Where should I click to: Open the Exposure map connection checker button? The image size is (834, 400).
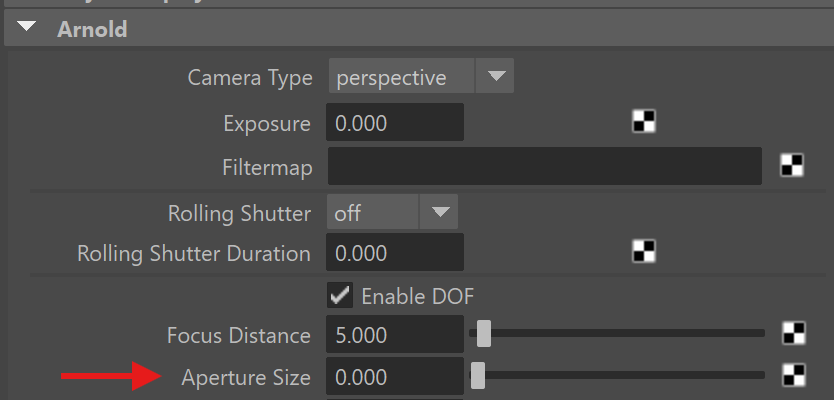click(644, 122)
